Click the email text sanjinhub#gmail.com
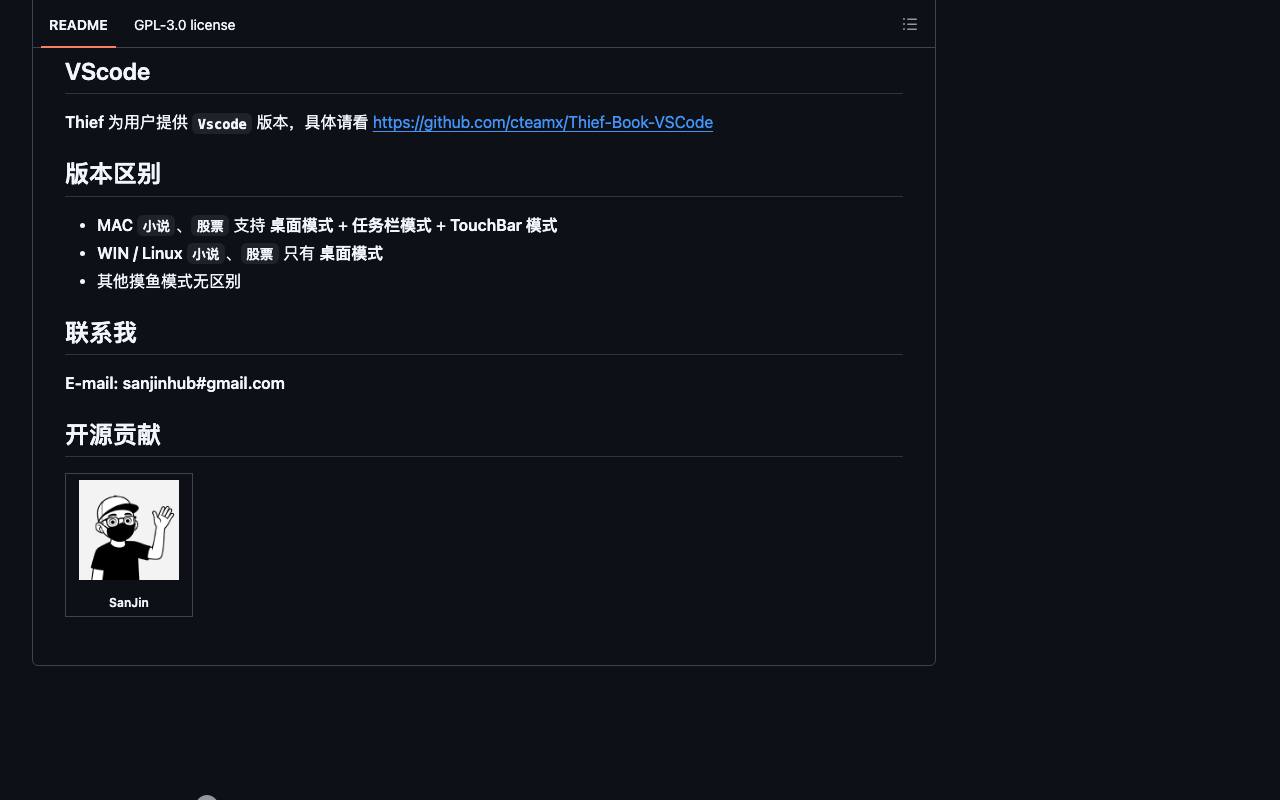This screenshot has width=1280, height=800. point(204,383)
